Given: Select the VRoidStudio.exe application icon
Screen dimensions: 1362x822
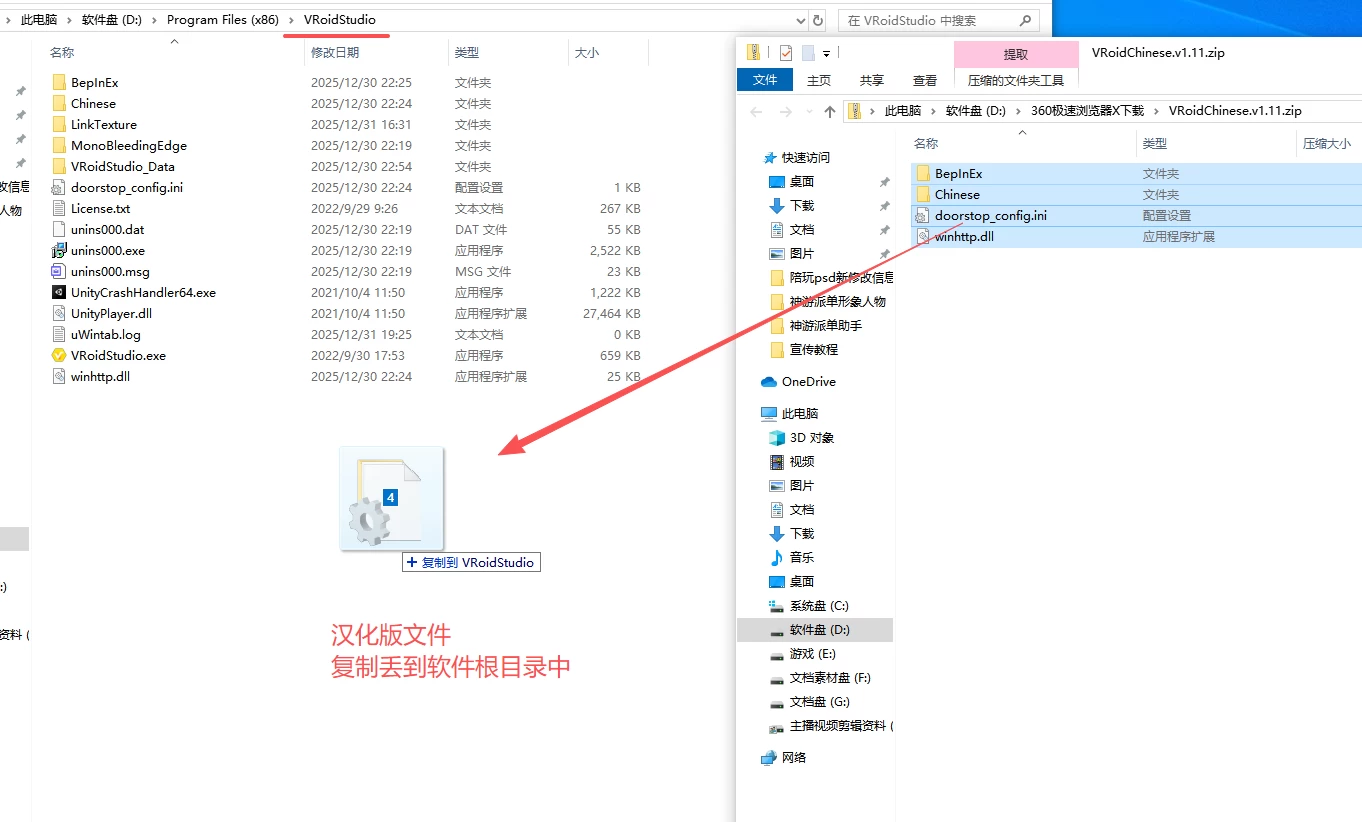Looking at the screenshot, I should [x=59, y=356].
